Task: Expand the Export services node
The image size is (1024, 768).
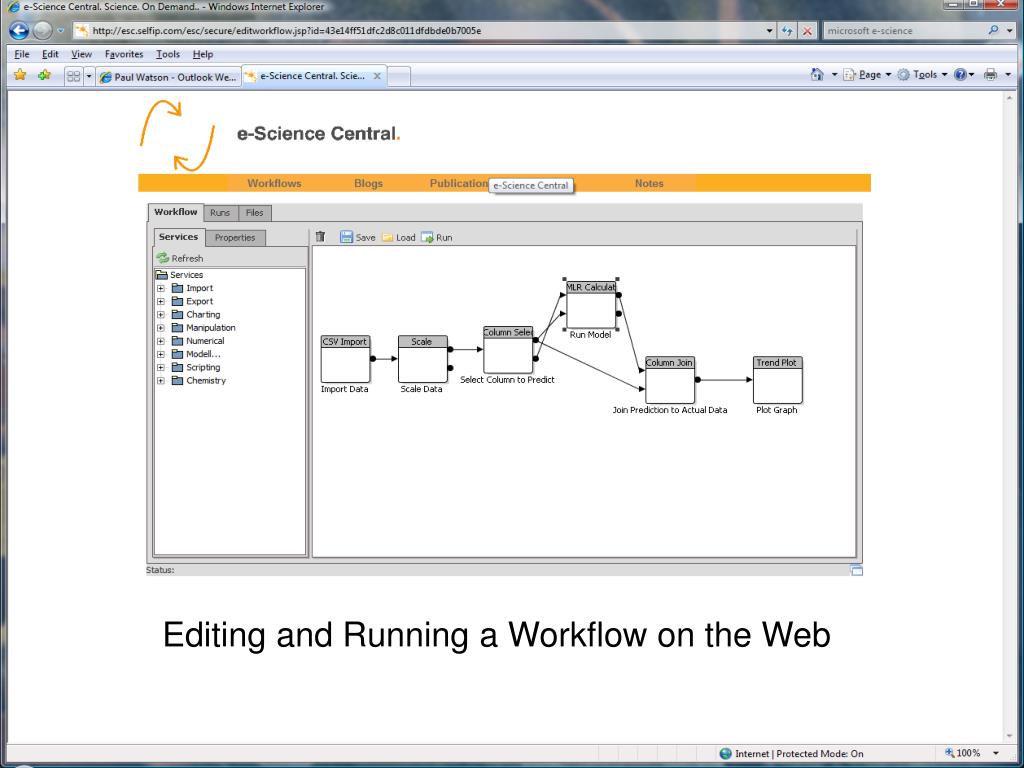Action: tap(161, 301)
